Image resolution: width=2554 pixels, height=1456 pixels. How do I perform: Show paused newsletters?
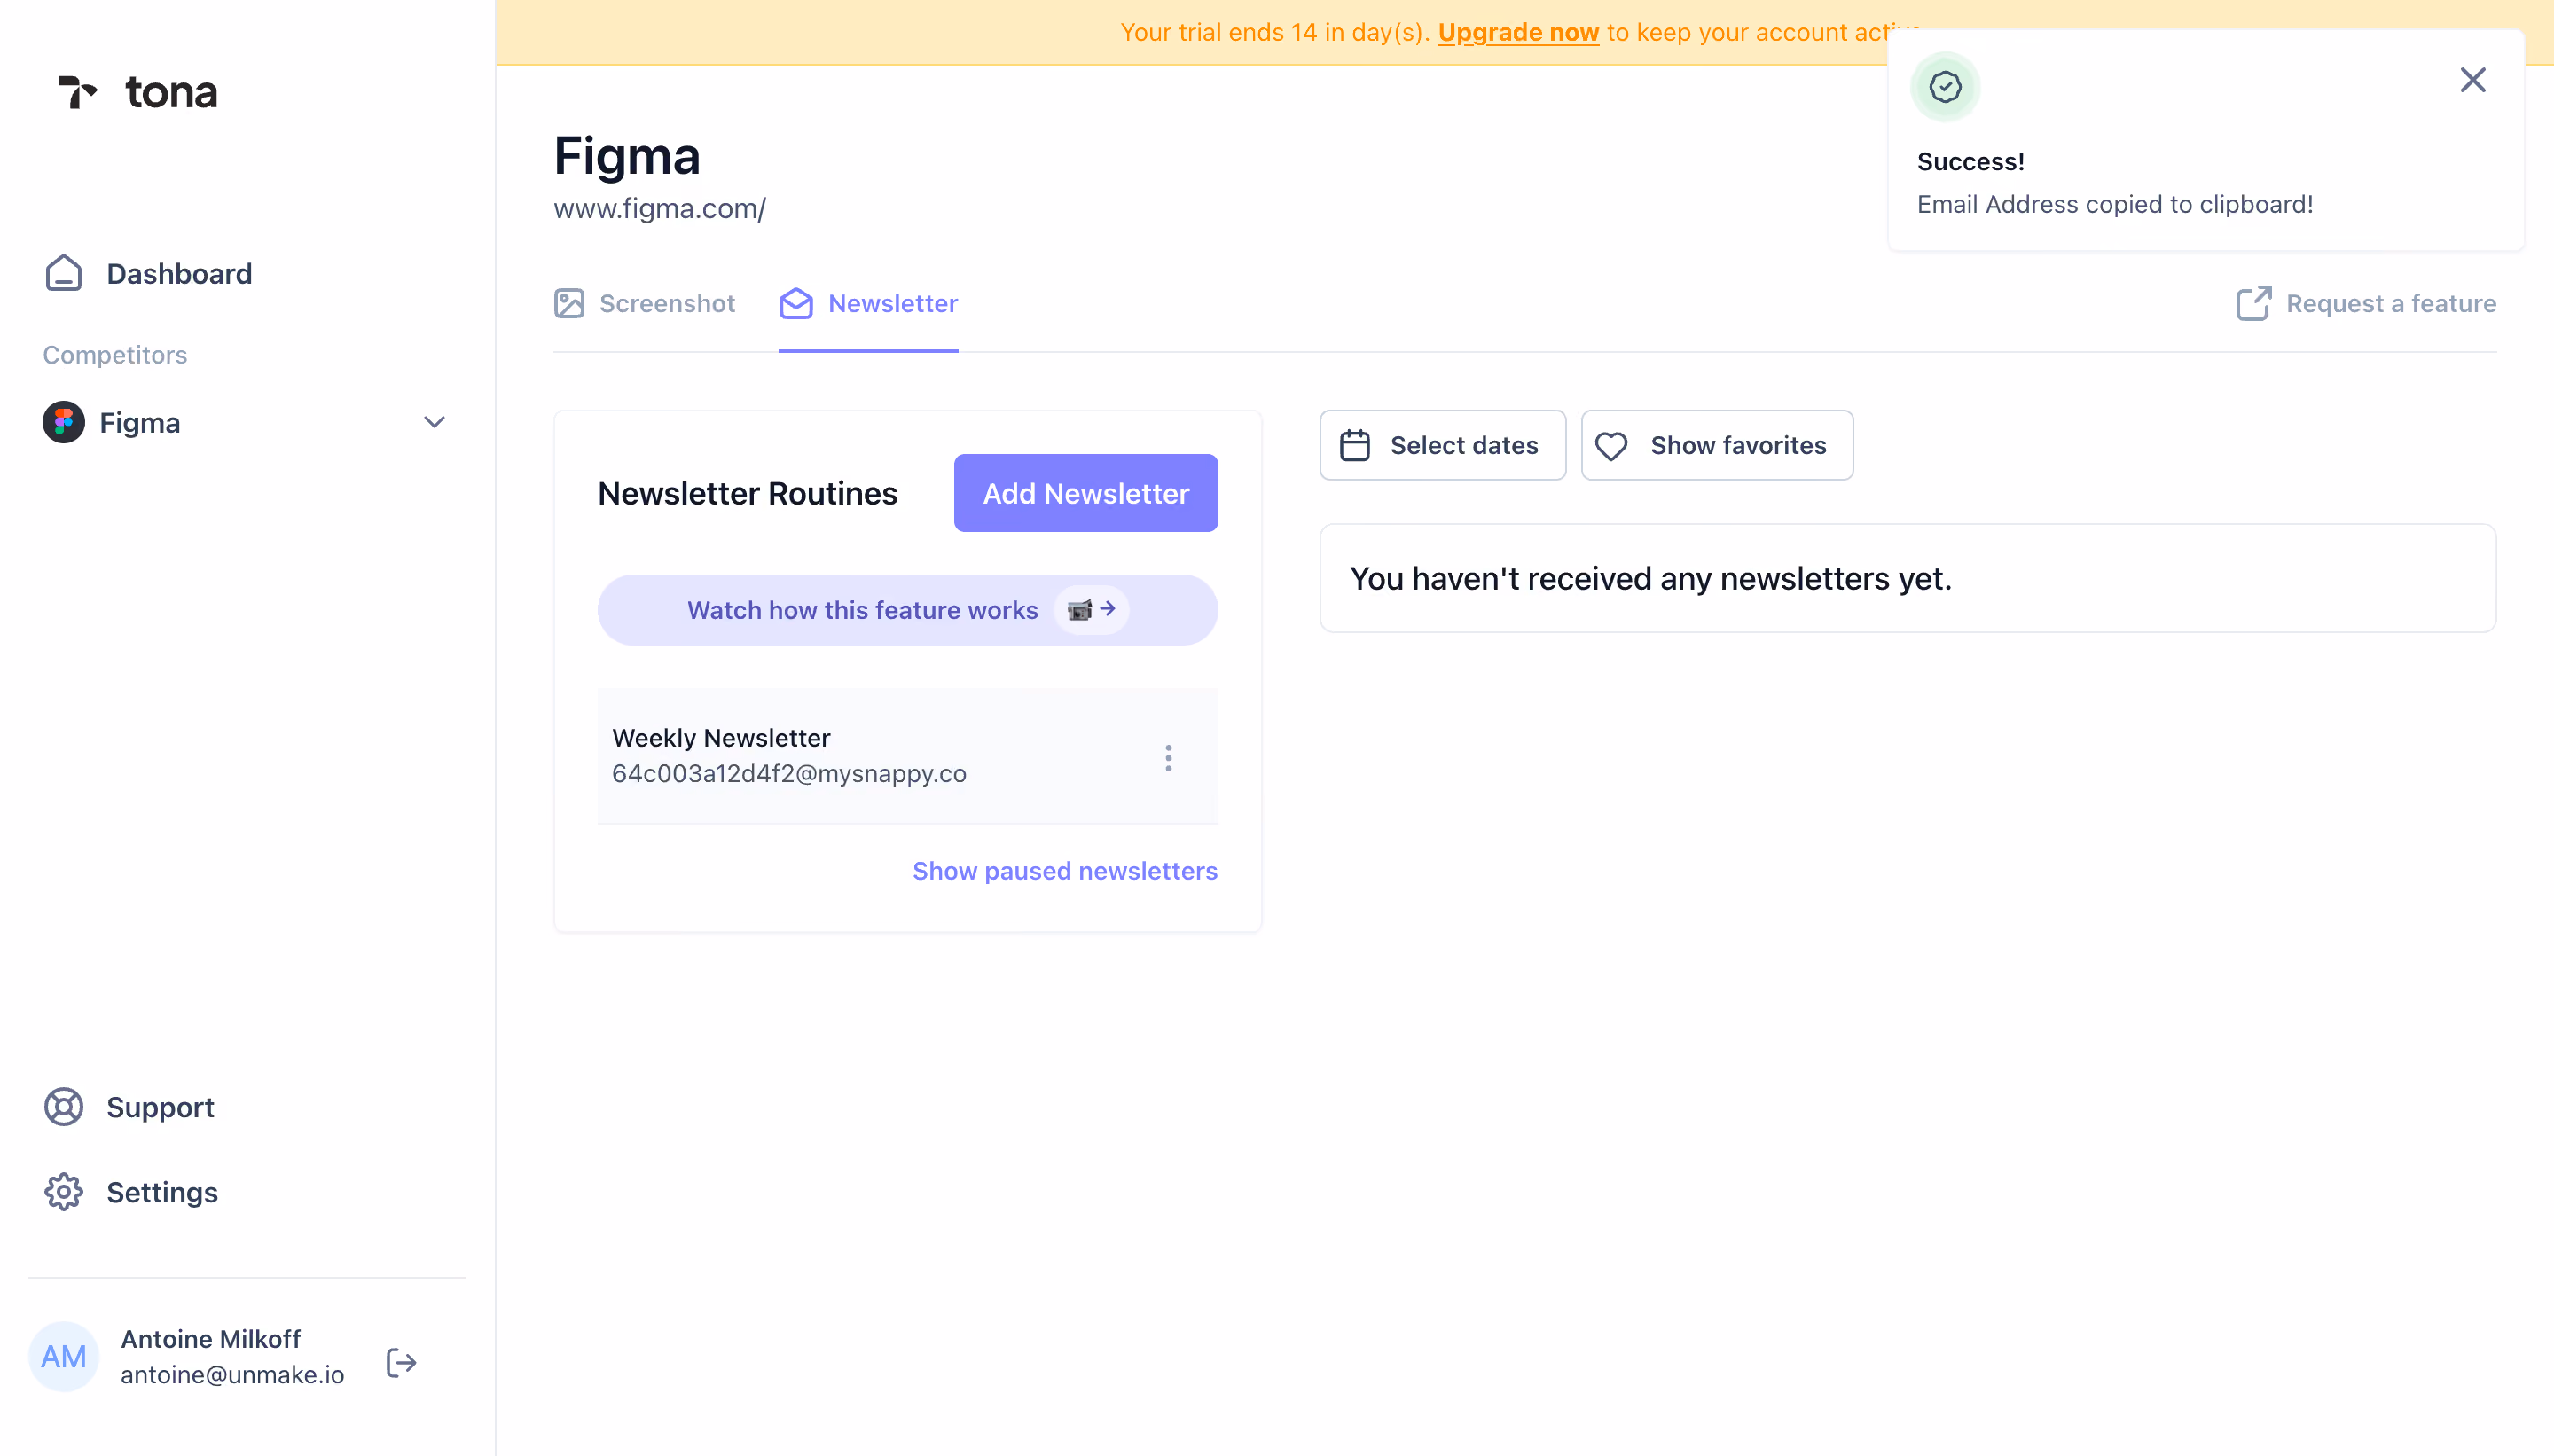pos(1065,871)
